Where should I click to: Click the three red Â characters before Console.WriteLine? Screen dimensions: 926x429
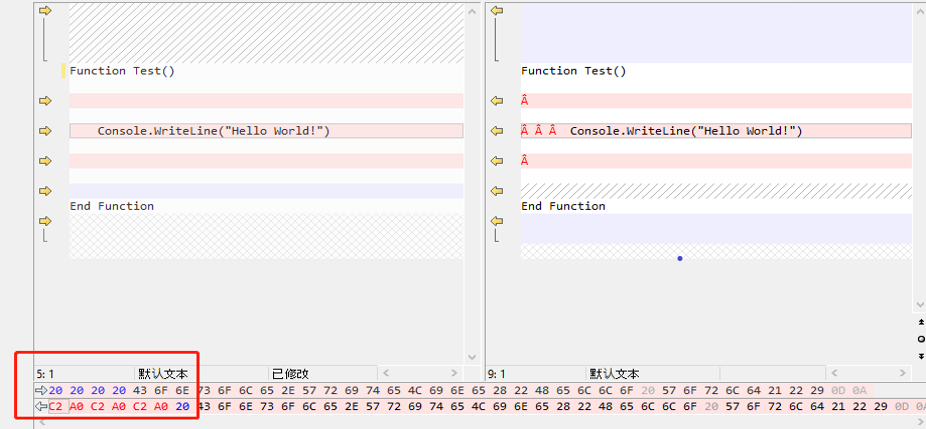(x=539, y=131)
